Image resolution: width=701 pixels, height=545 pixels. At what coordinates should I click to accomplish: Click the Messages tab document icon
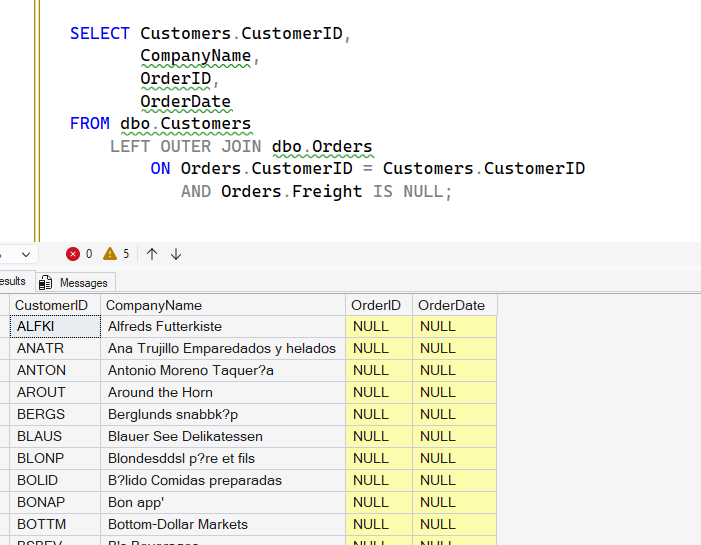(x=46, y=283)
